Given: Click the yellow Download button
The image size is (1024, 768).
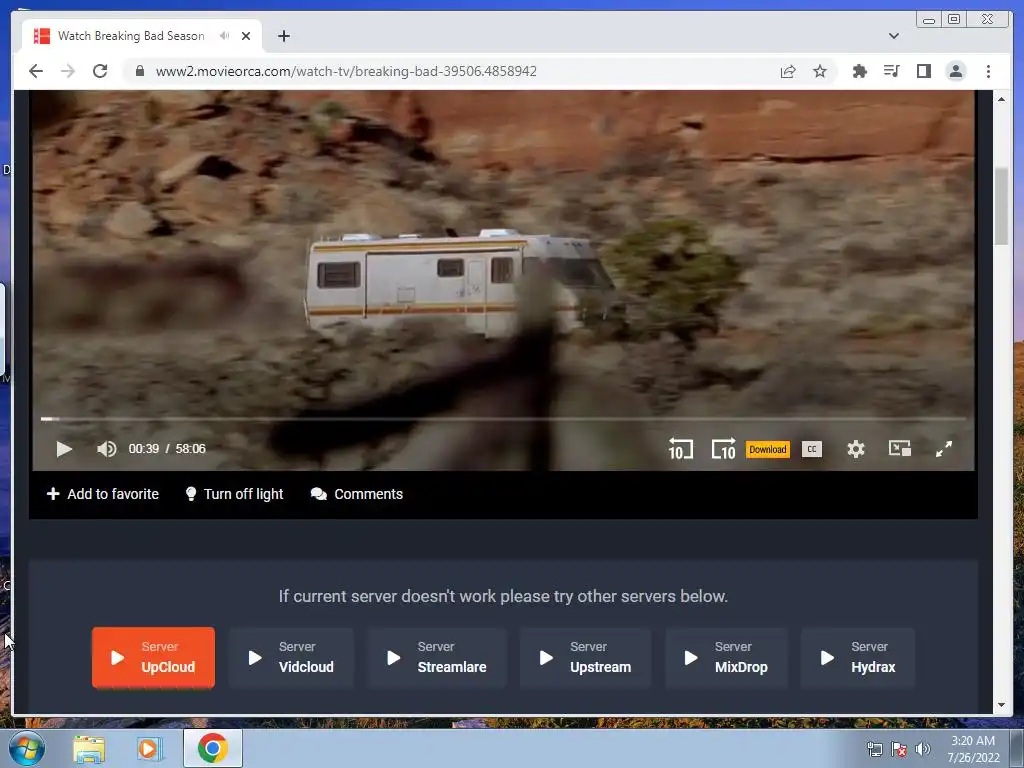Looking at the screenshot, I should click(x=767, y=449).
